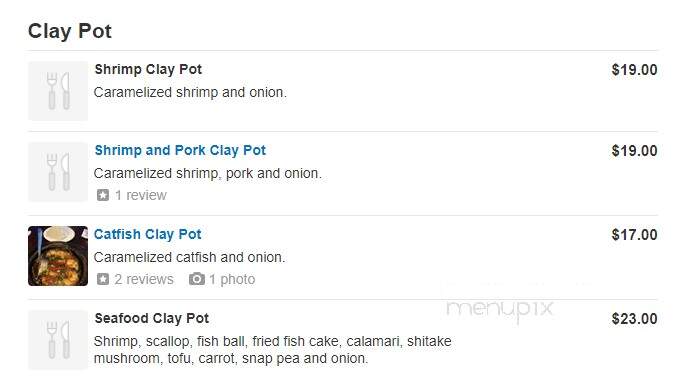Click the Caramelized shrimp and onion description

tap(190, 92)
